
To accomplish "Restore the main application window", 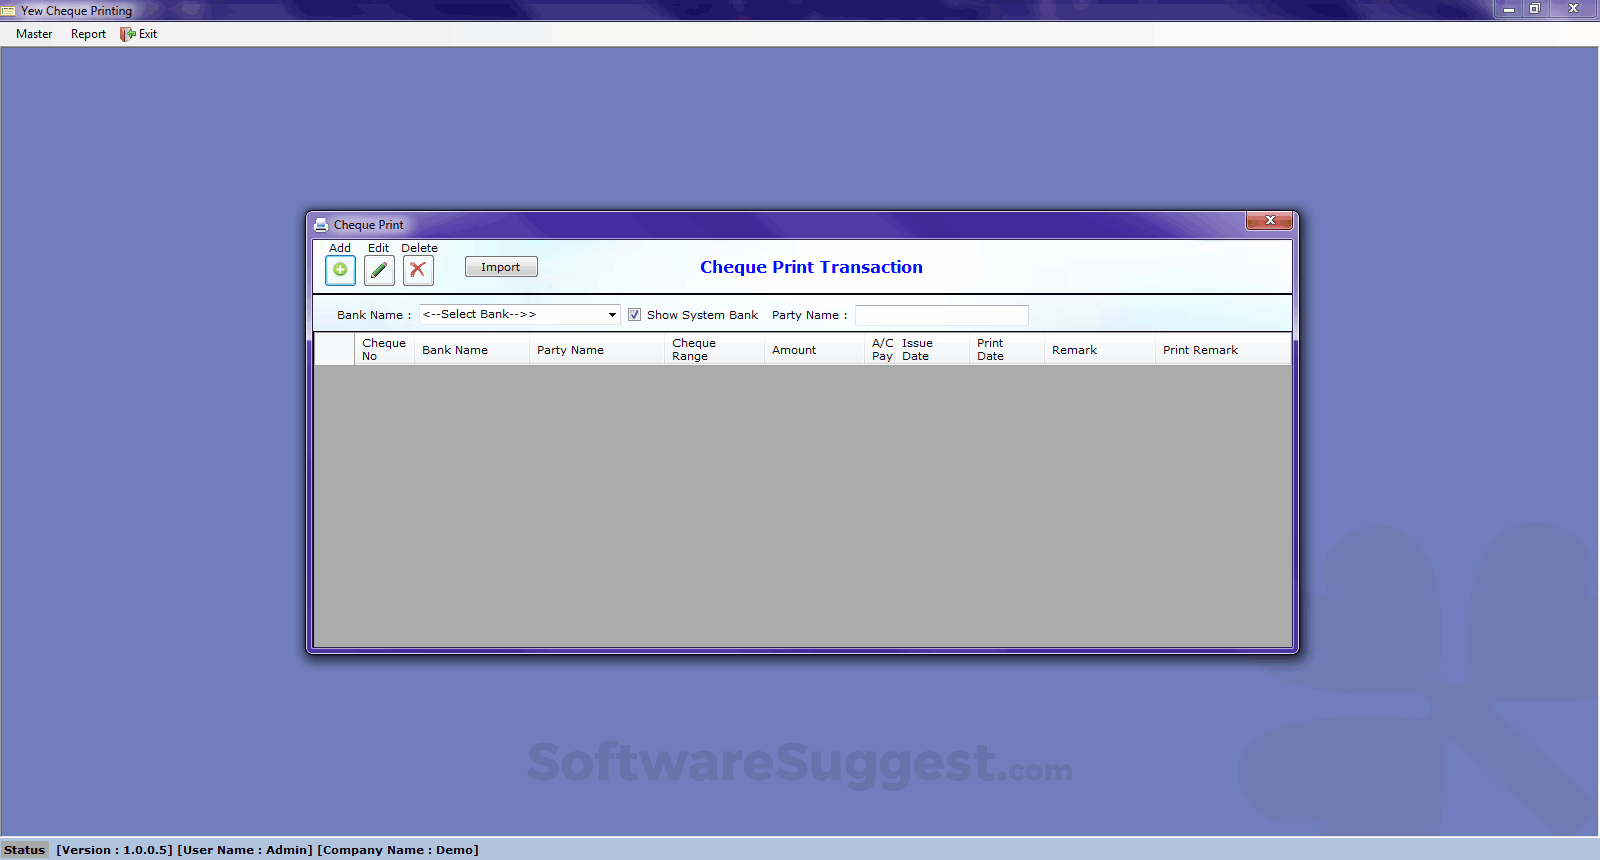I will coord(1535,9).
